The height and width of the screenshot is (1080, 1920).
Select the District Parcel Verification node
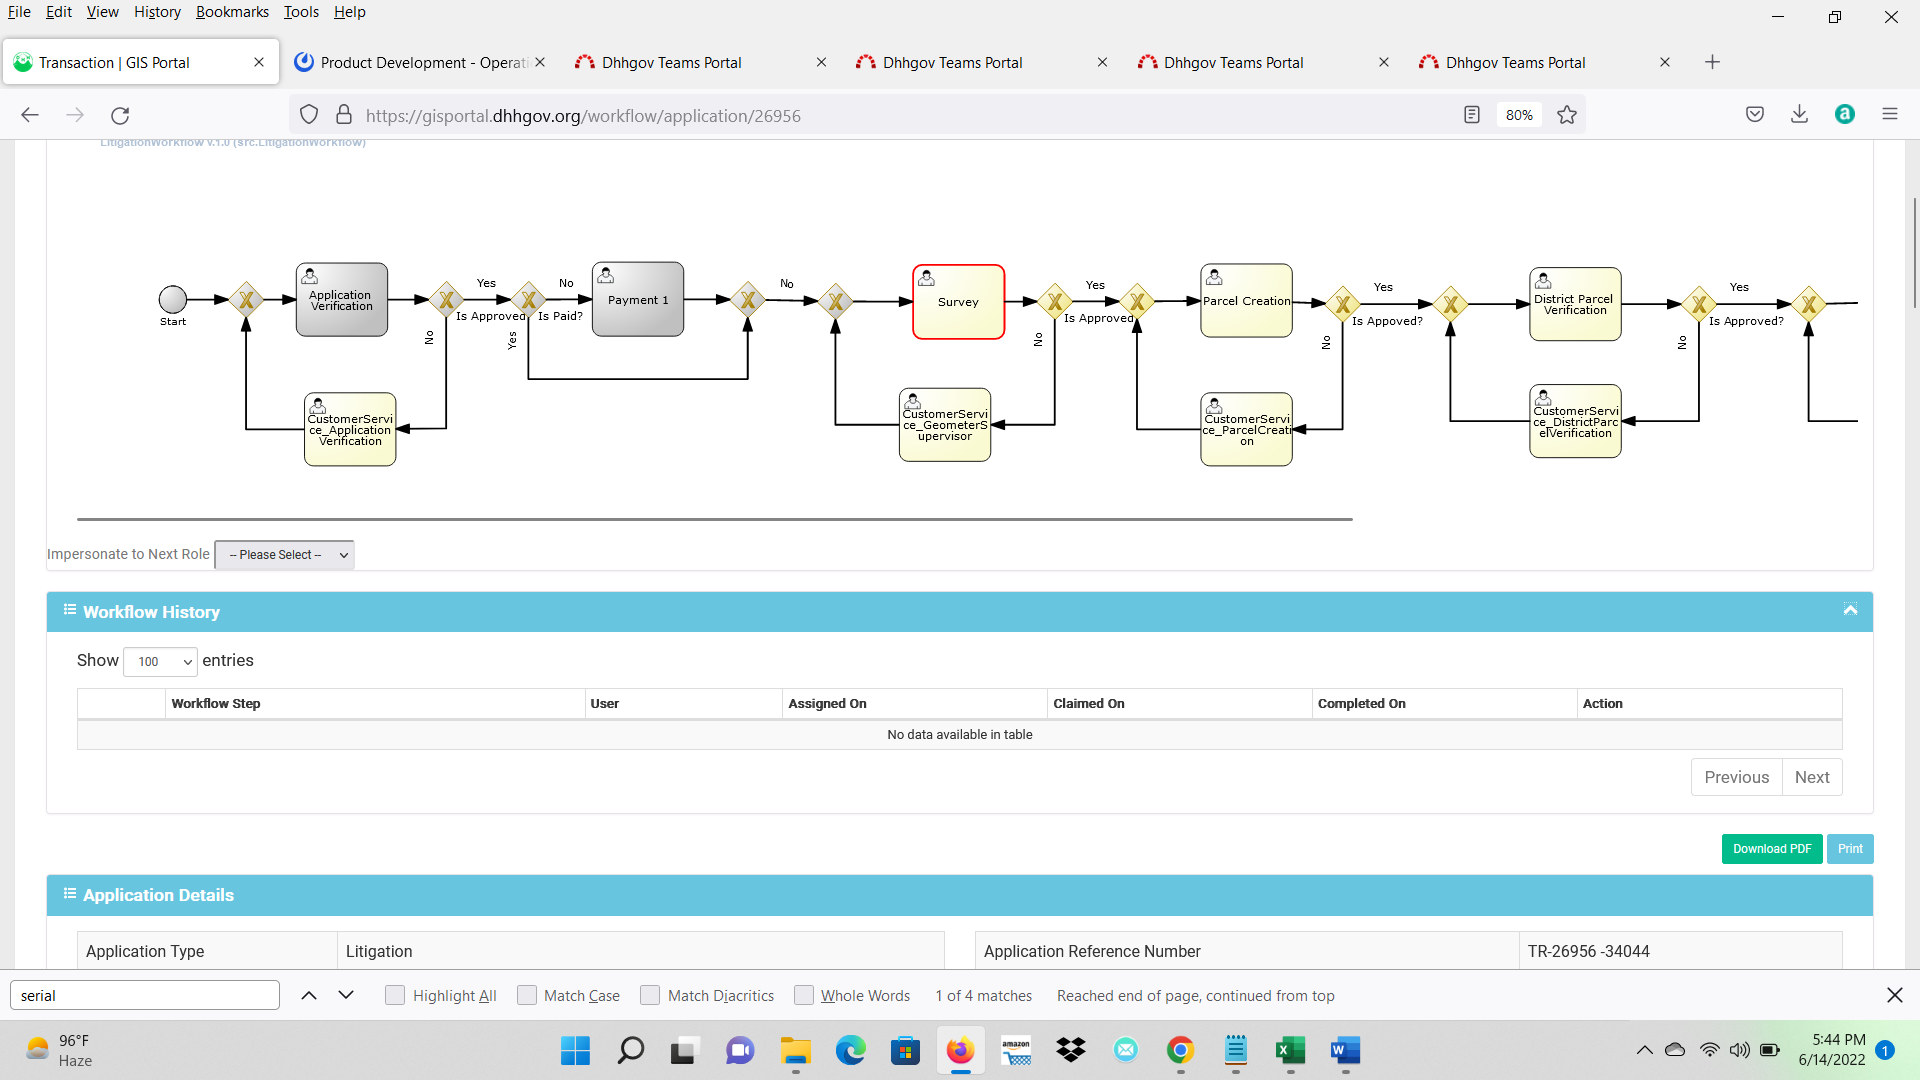pos(1575,304)
